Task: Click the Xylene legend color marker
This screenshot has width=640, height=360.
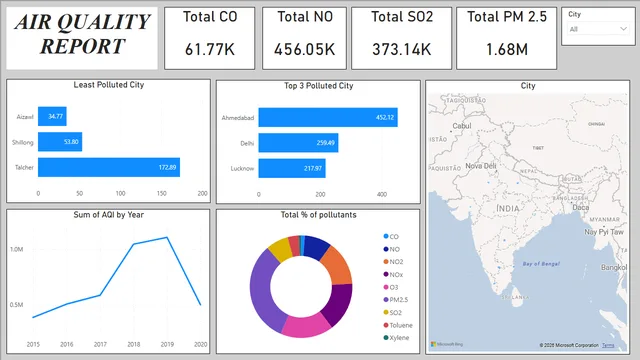Action: coord(386,338)
